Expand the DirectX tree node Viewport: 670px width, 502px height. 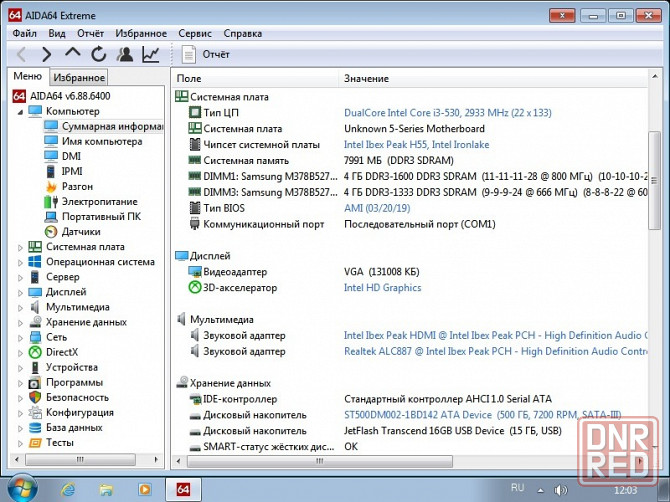[x=20, y=353]
